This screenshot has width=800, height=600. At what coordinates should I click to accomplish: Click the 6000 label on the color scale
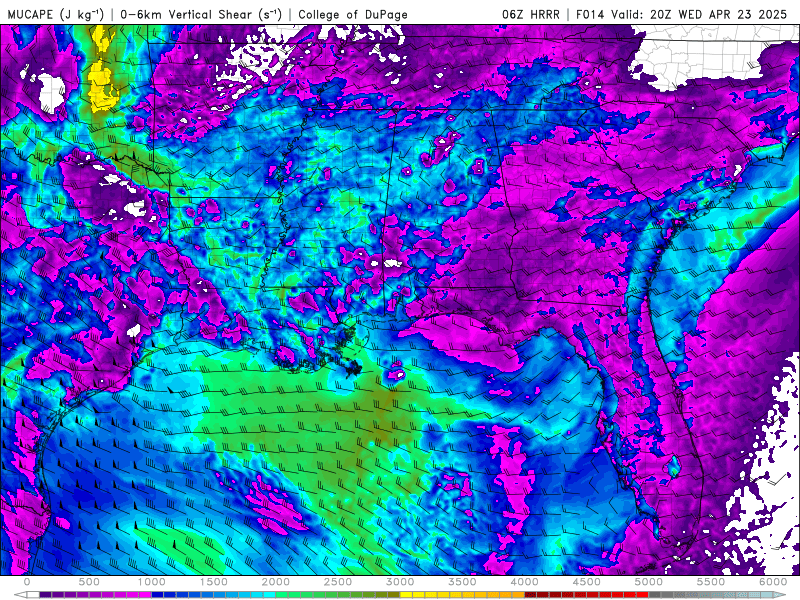coord(774,582)
